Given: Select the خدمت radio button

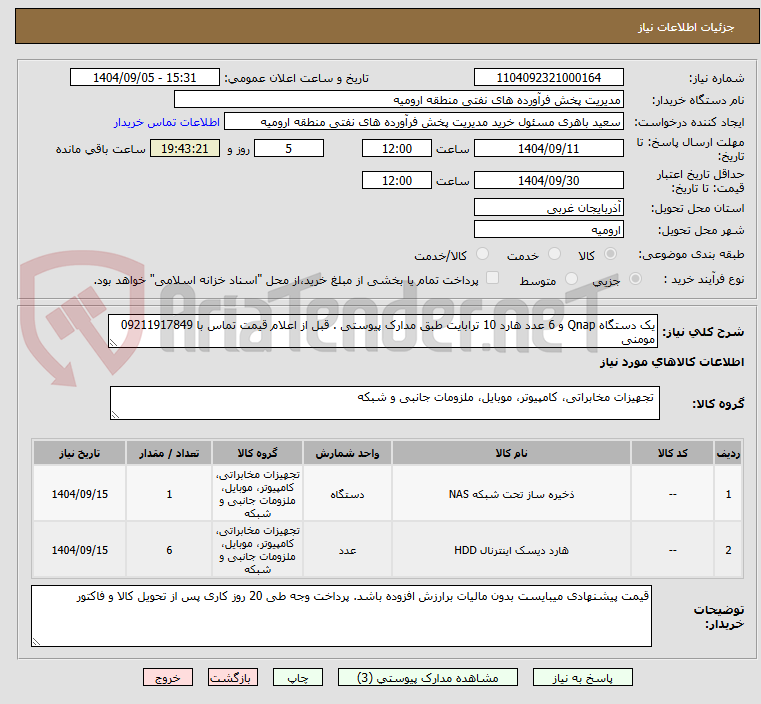Looking at the screenshot, I should (x=554, y=254).
